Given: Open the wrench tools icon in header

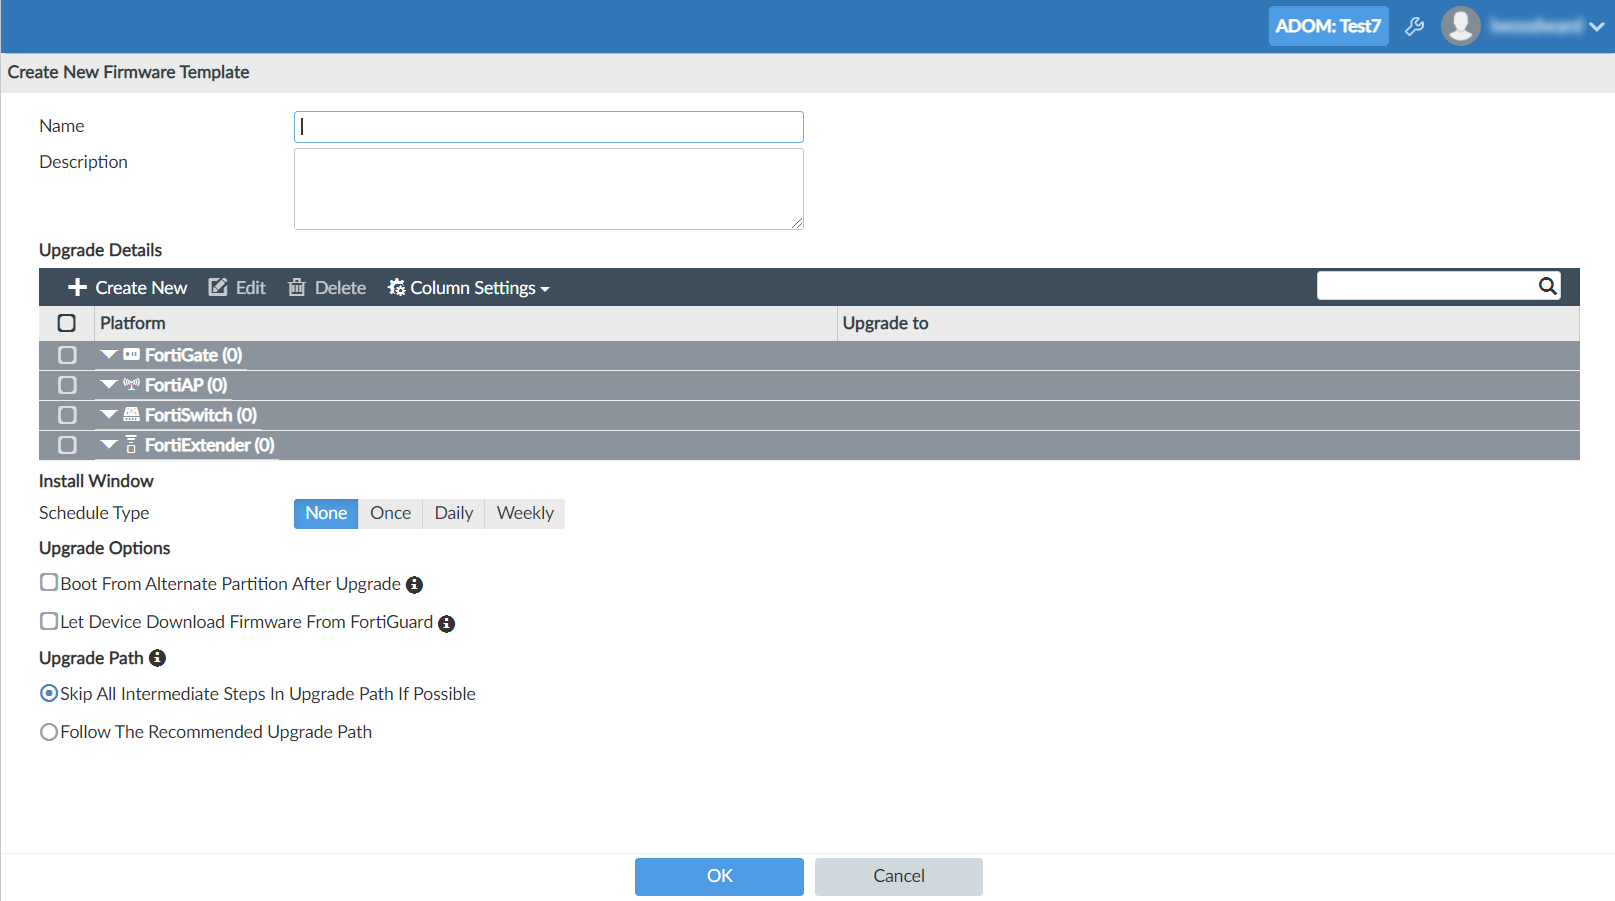Looking at the screenshot, I should click(x=1414, y=26).
